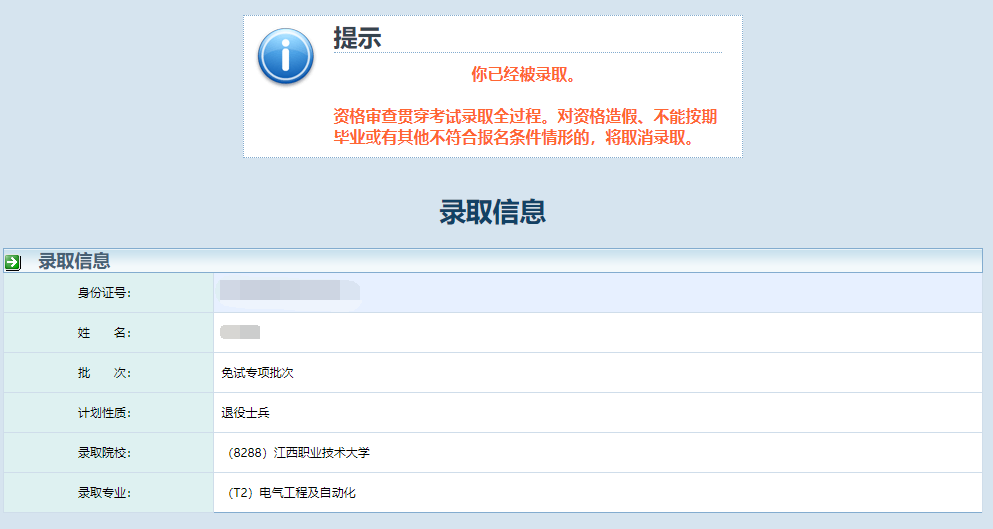
Task: Click the 姓名 field label
Action: (105, 333)
